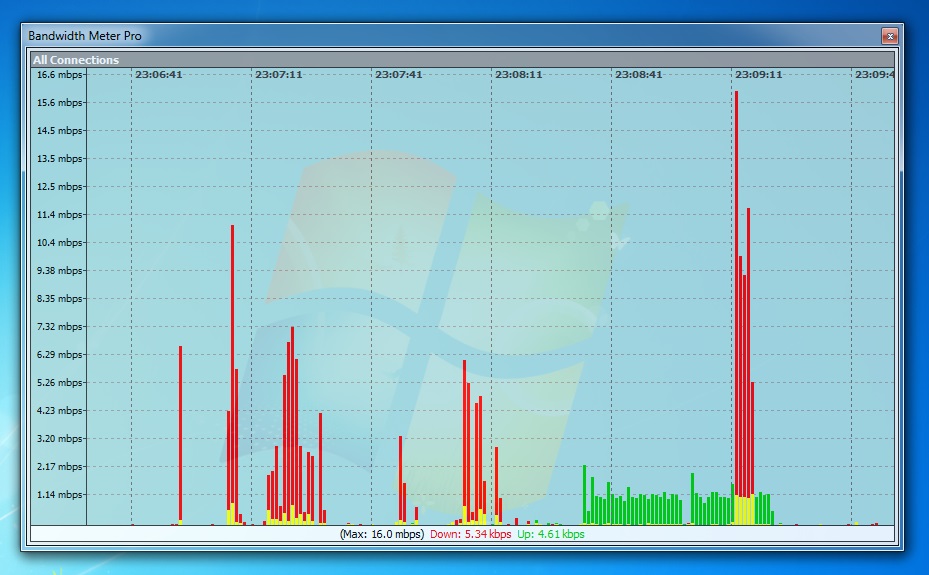Click the 1.14 mbps axis label
This screenshot has height=575, width=929.
tap(59, 494)
